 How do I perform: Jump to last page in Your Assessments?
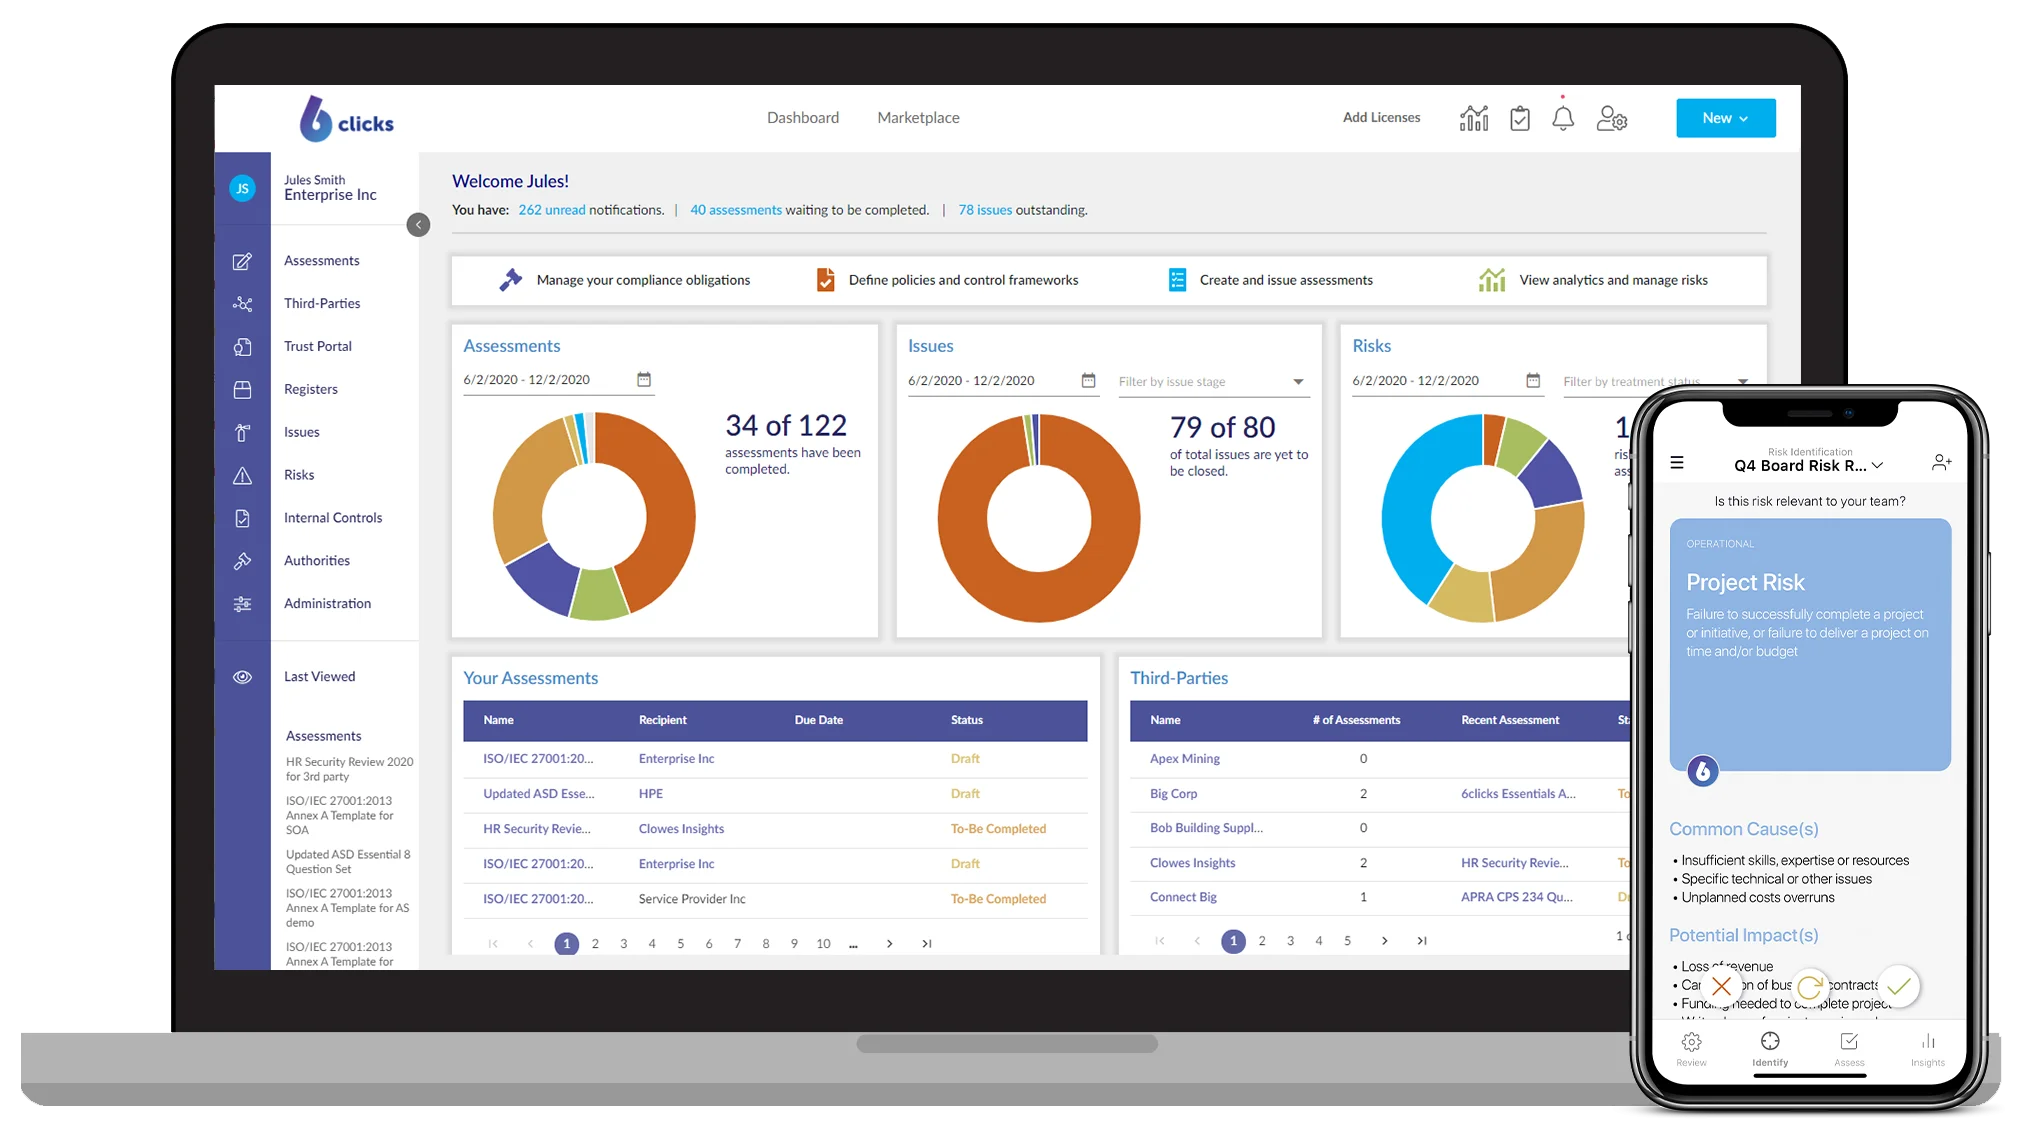pyautogui.click(x=926, y=943)
